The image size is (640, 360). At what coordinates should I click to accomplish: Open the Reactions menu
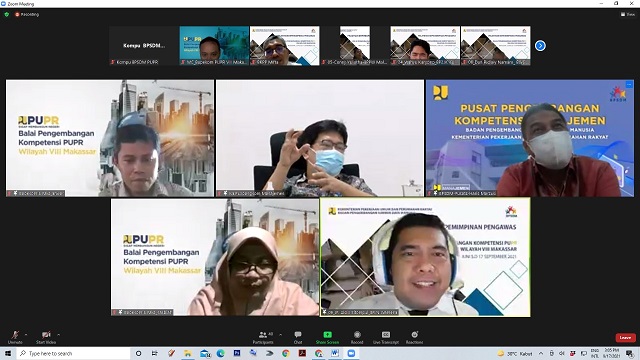(414, 337)
